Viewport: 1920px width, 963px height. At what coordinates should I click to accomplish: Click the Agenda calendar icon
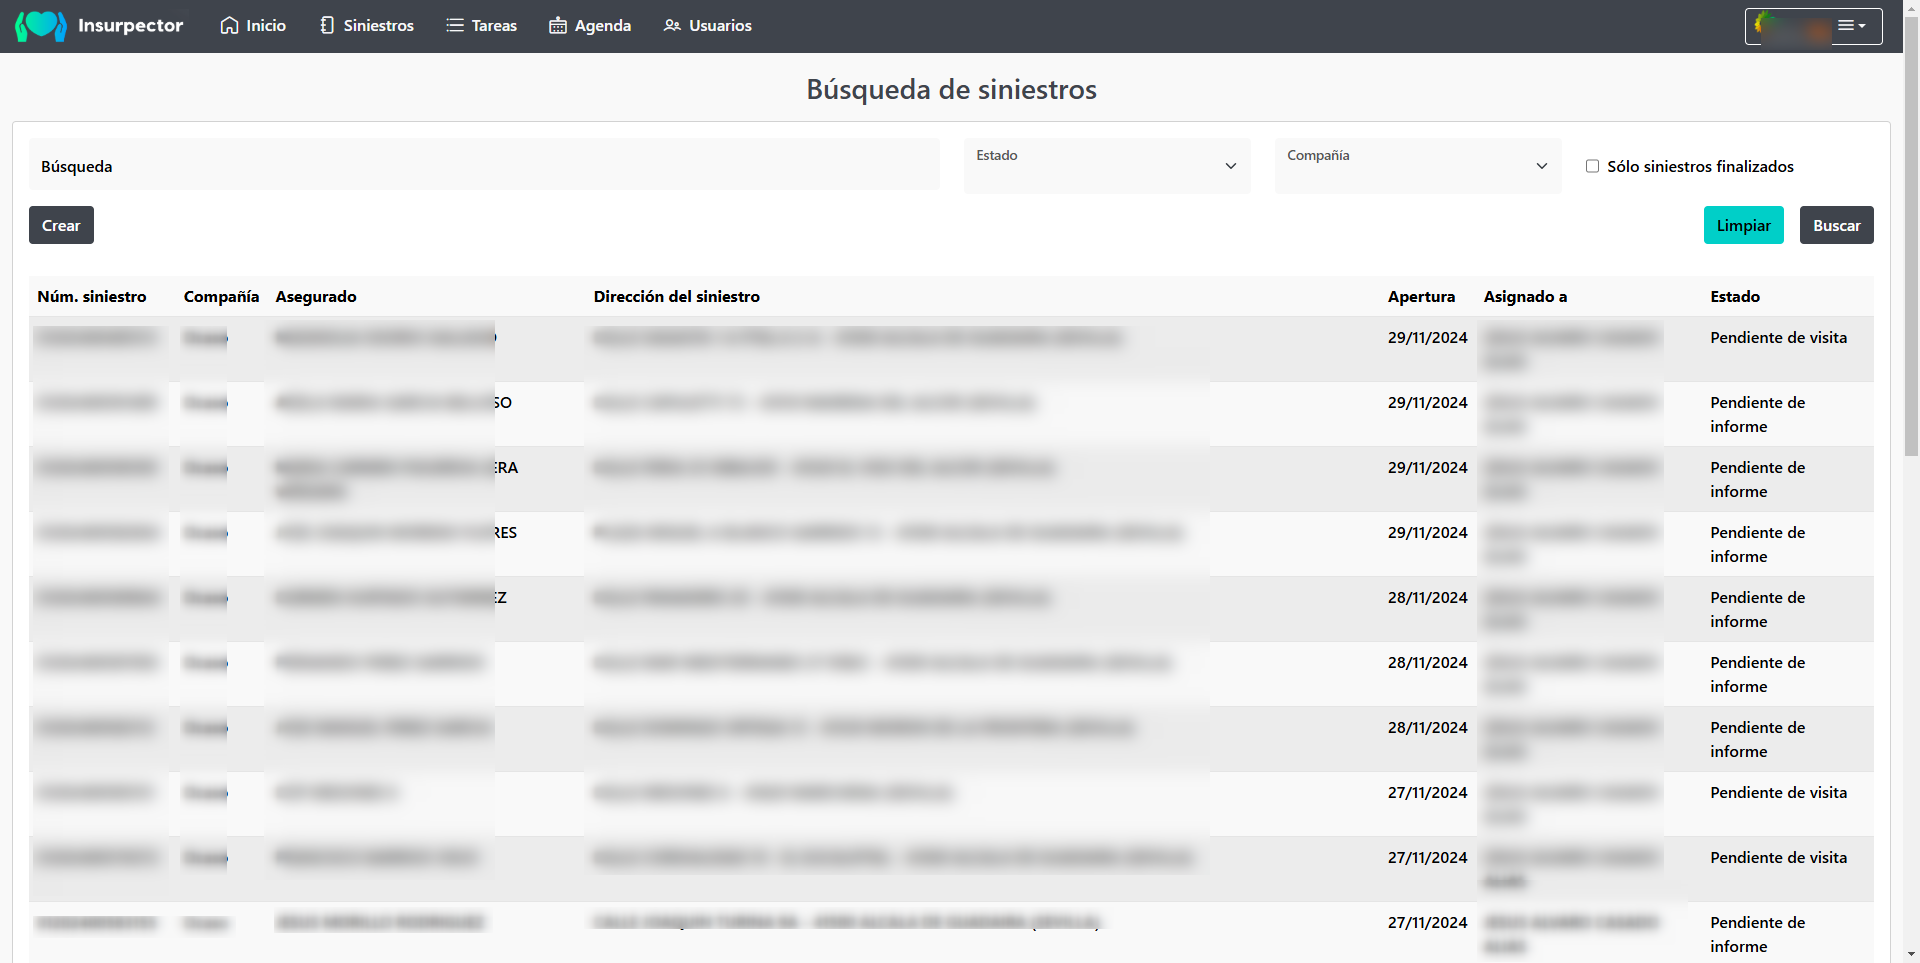[558, 26]
